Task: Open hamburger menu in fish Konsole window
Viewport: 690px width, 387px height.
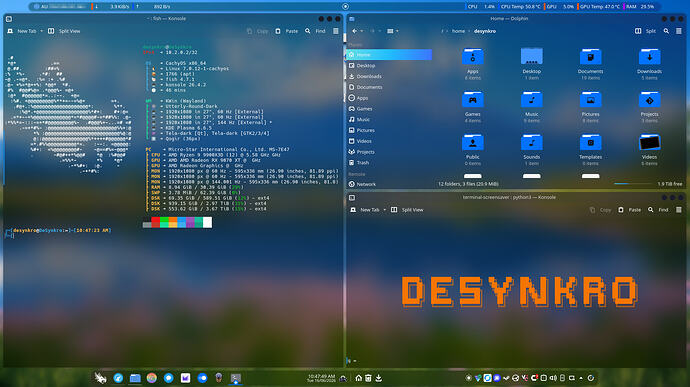Action: (336, 31)
